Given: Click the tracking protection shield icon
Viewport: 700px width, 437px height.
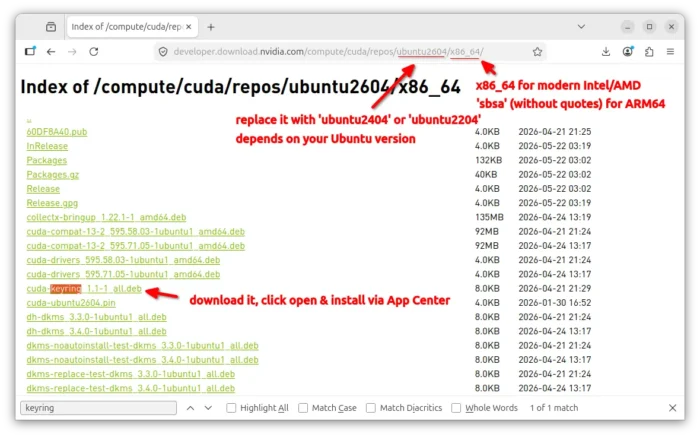Looking at the screenshot, I should (x=163, y=52).
